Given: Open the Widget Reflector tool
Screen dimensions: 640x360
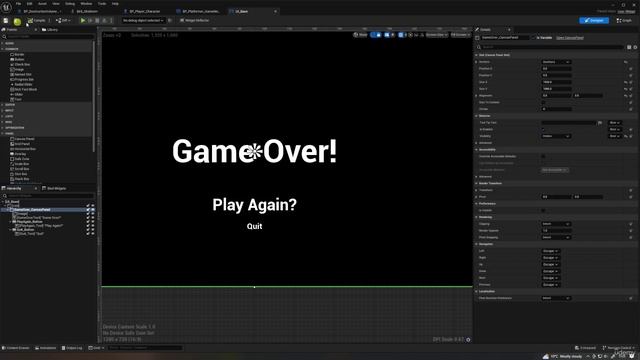Looking at the screenshot, I should point(194,20).
